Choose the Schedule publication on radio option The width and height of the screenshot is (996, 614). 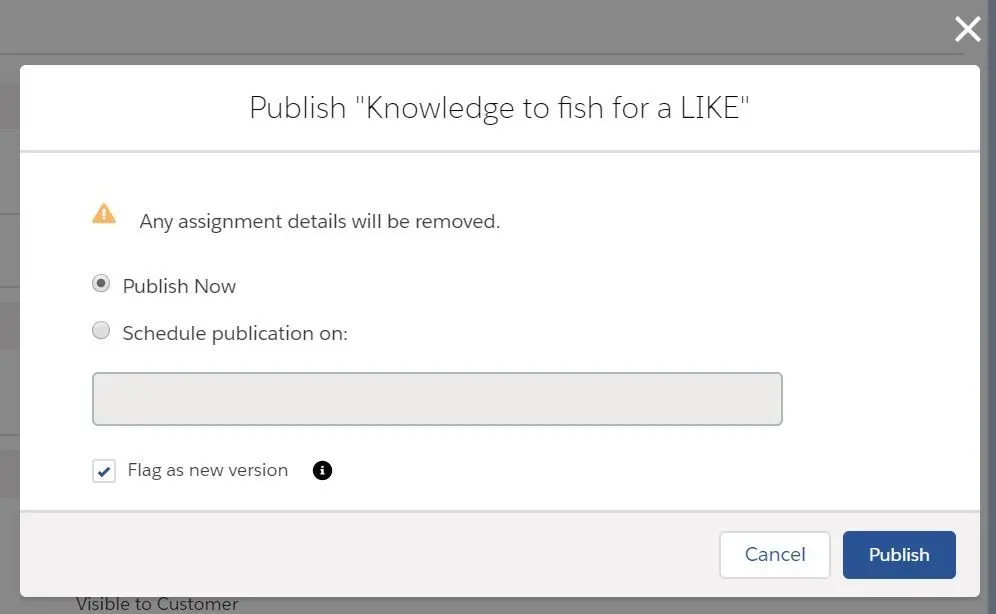click(100, 330)
